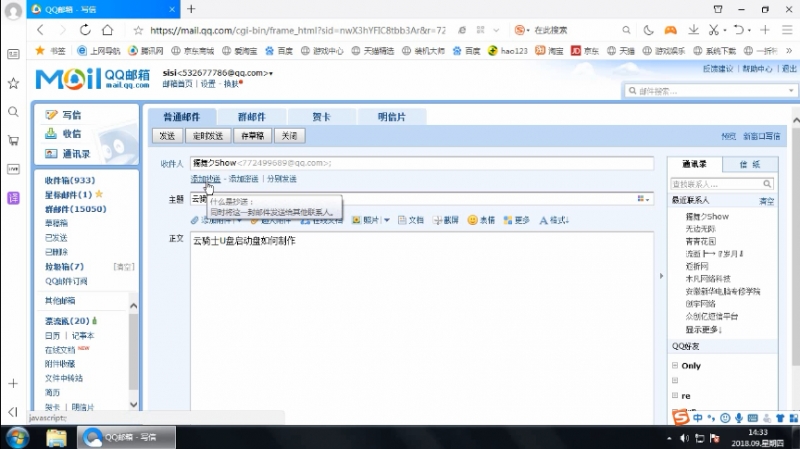Open the file explorer taskbar icon
The image size is (800, 449).
tap(56, 438)
